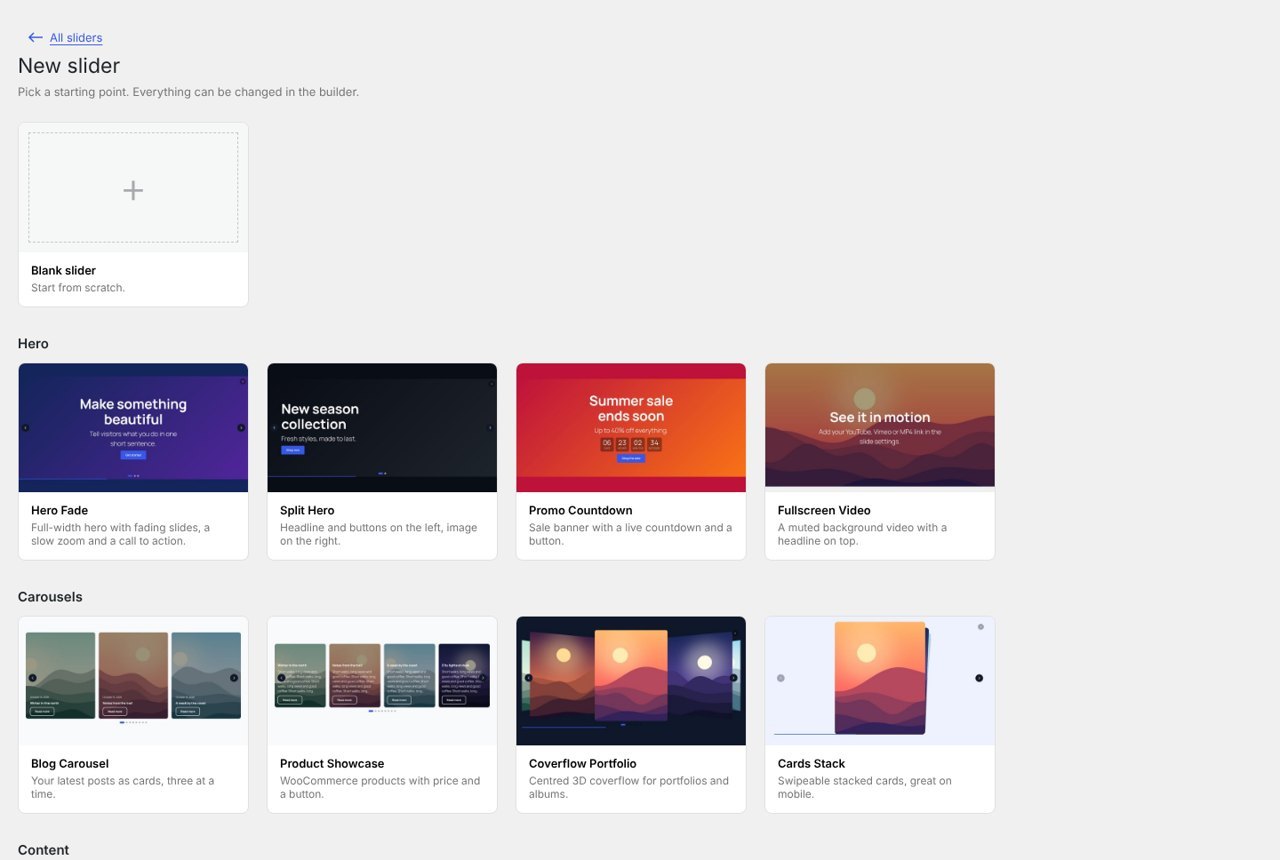Choose the Promo Countdown template thumbnail
Image resolution: width=1280 pixels, height=860 pixels.
pyautogui.click(x=631, y=427)
